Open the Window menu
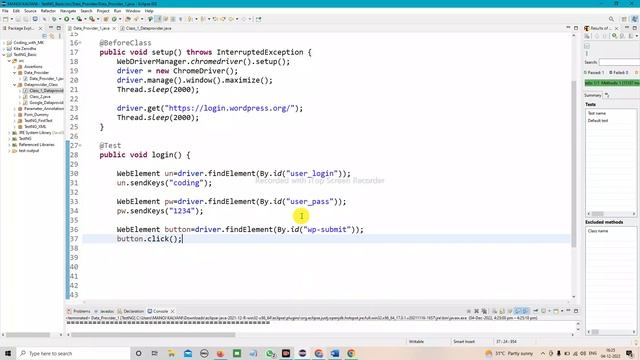This screenshot has width=640, height=360. click(133, 11)
